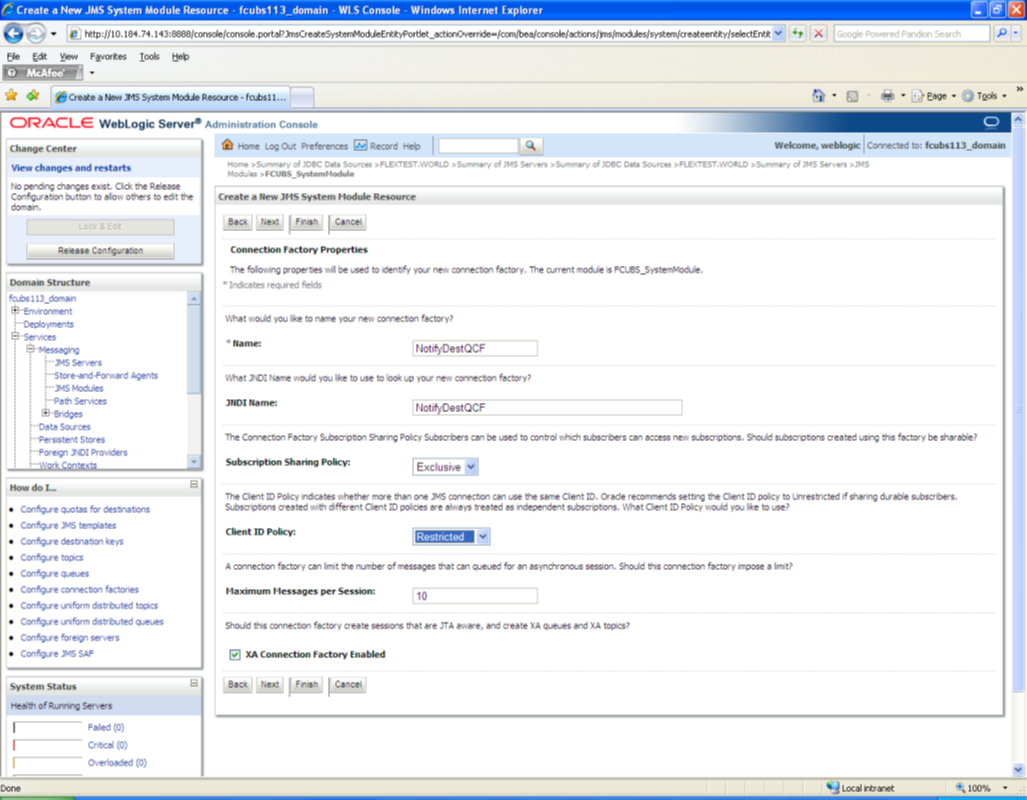The height and width of the screenshot is (800, 1027).
Task: Open the View menu
Action: [68, 56]
